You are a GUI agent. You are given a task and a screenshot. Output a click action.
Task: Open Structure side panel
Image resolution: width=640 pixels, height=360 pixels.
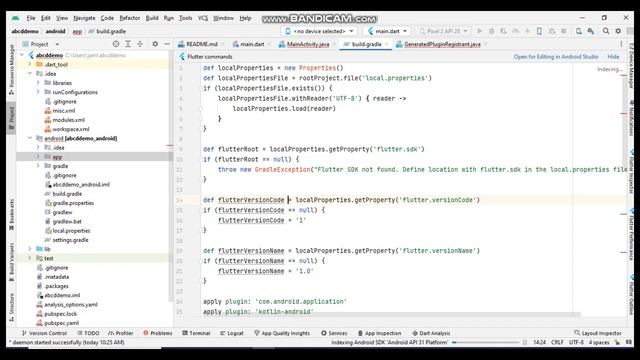click(11, 306)
